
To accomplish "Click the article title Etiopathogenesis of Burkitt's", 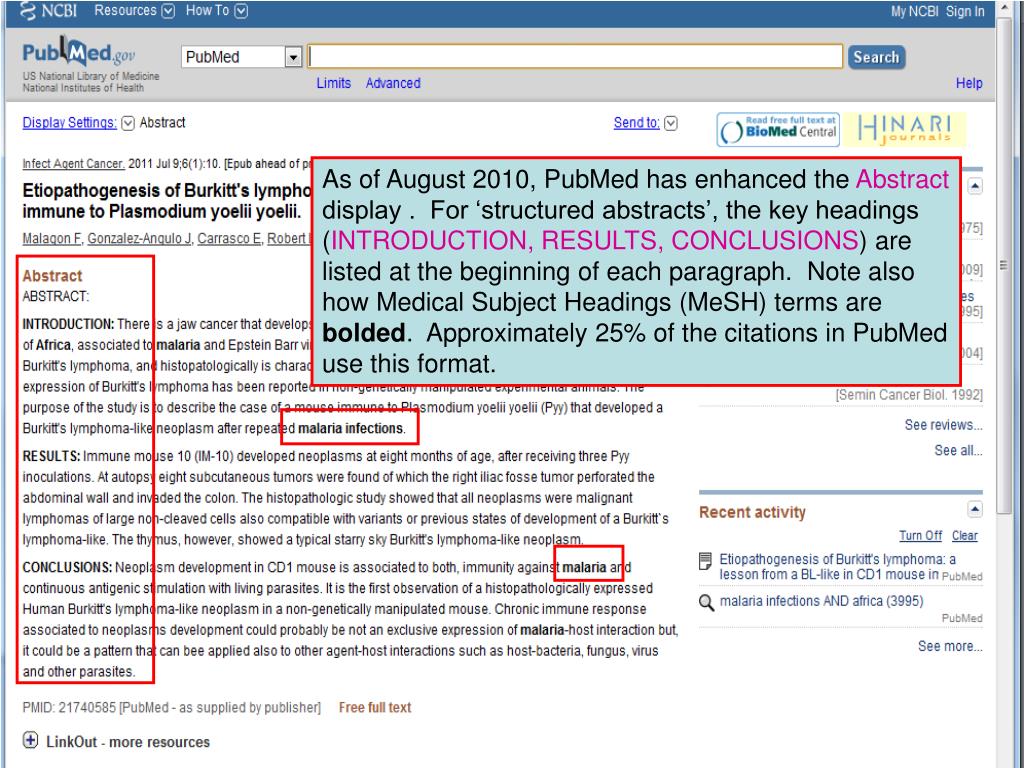I will (x=167, y=201).
